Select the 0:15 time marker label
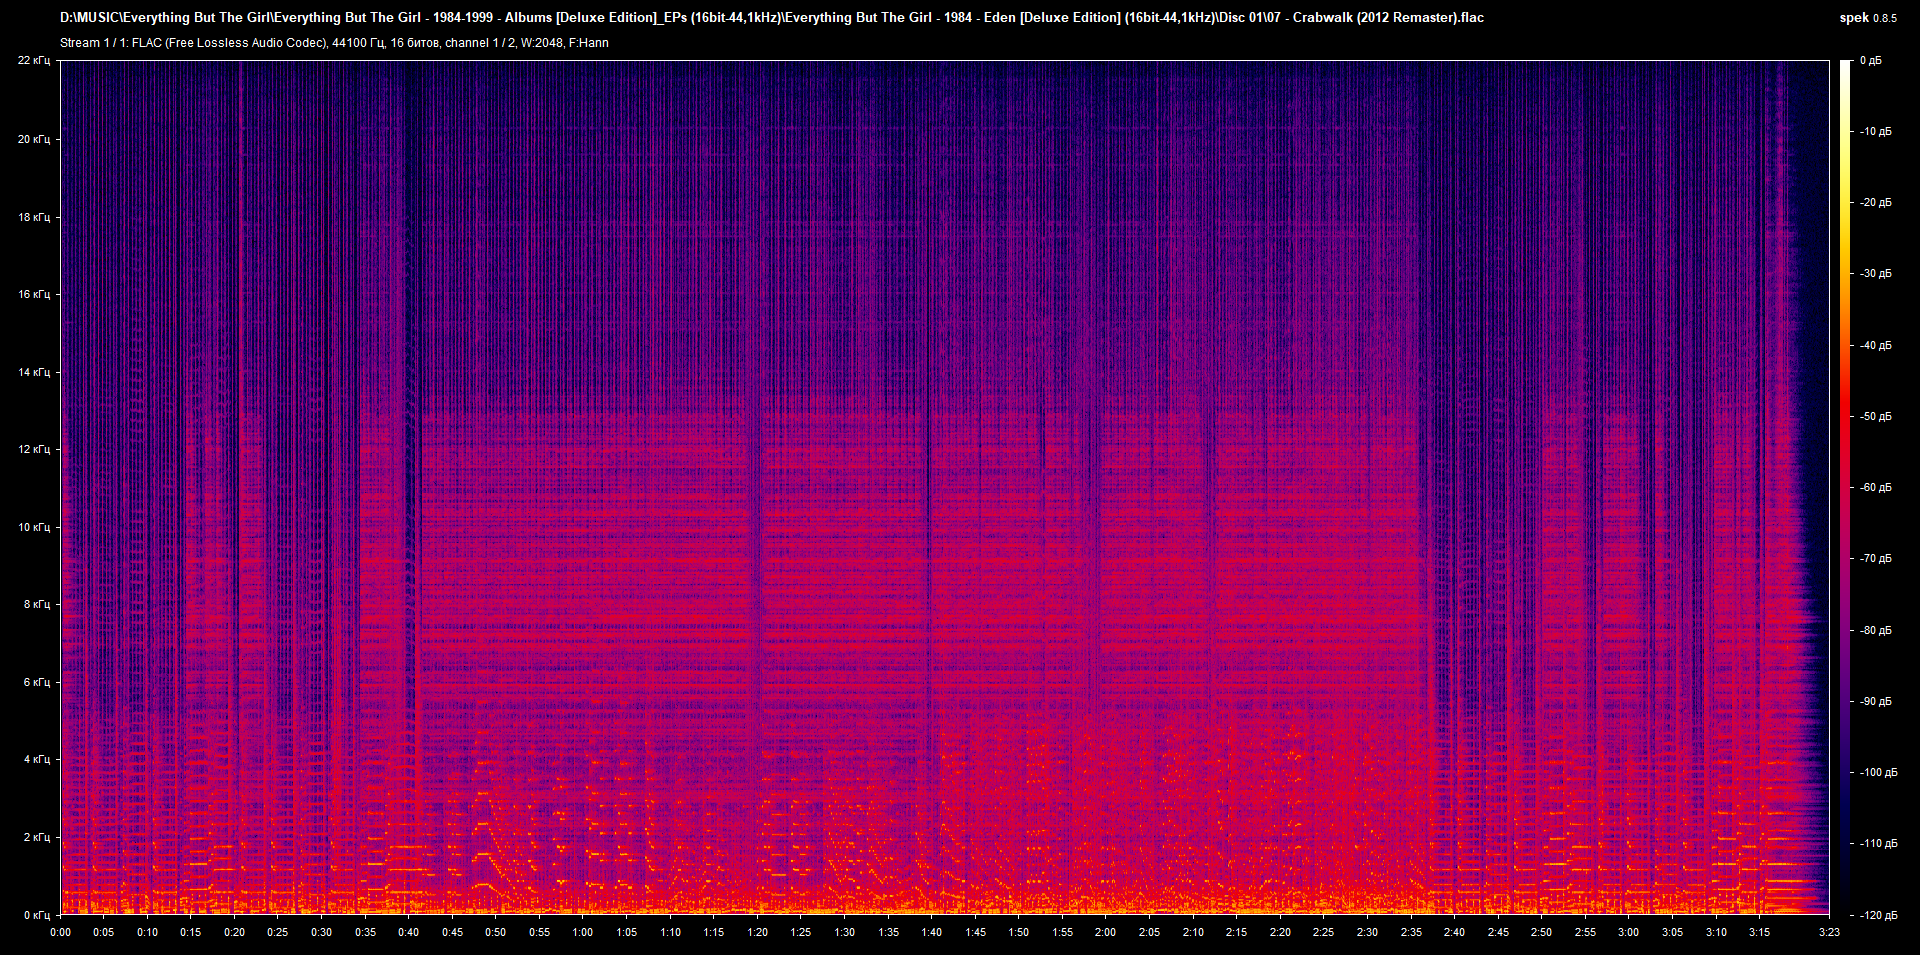The width and height of the screenshot is (1920, 955). [191, 932]
